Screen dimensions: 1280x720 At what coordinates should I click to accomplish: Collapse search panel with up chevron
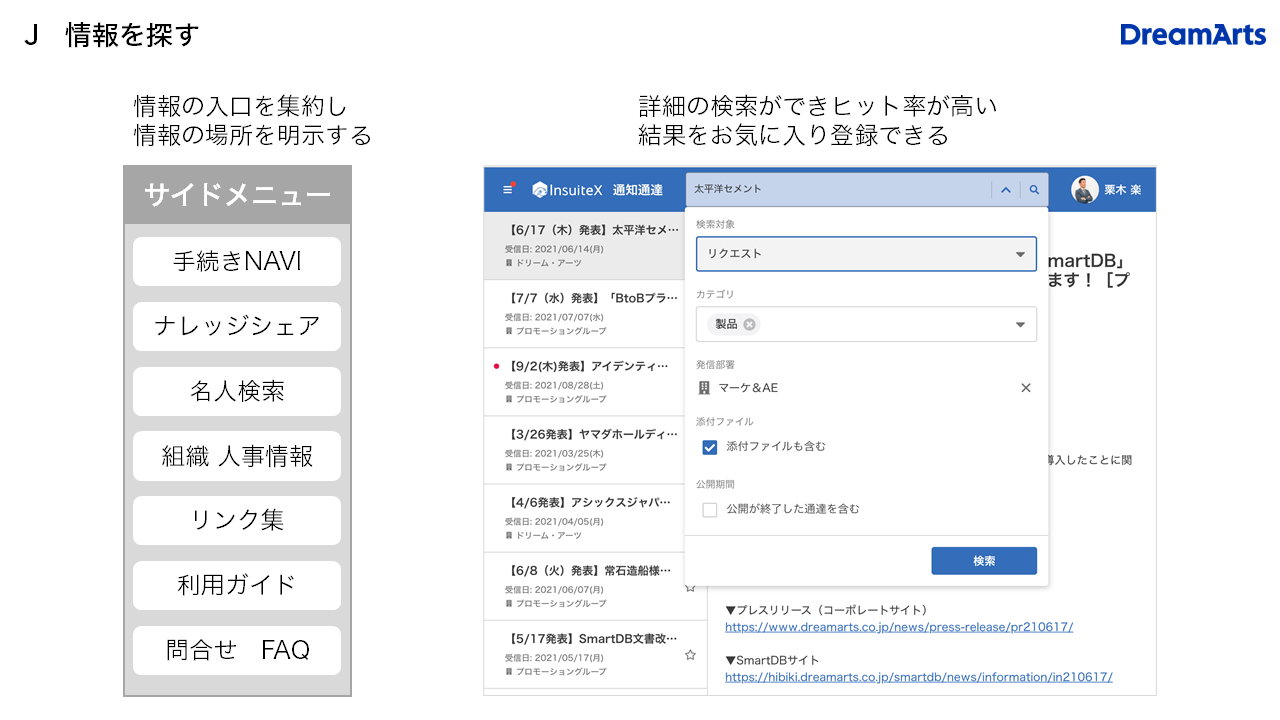coord(1006,190)
